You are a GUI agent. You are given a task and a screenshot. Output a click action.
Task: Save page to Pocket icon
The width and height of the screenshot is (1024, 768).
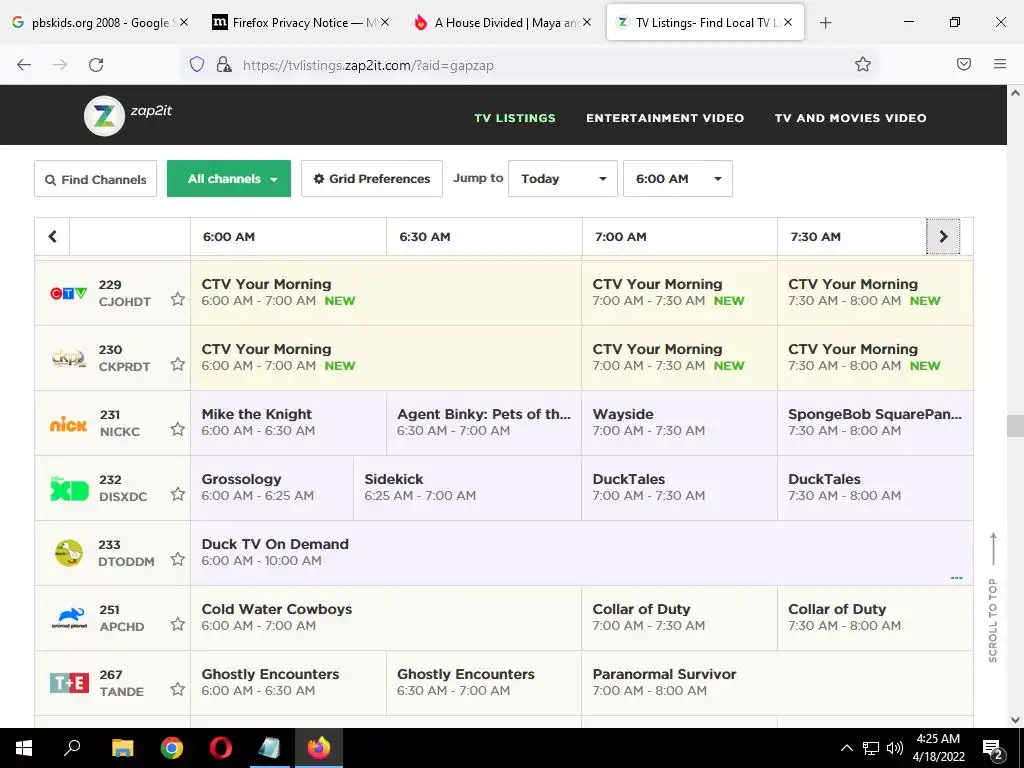[x=964, y=64]
